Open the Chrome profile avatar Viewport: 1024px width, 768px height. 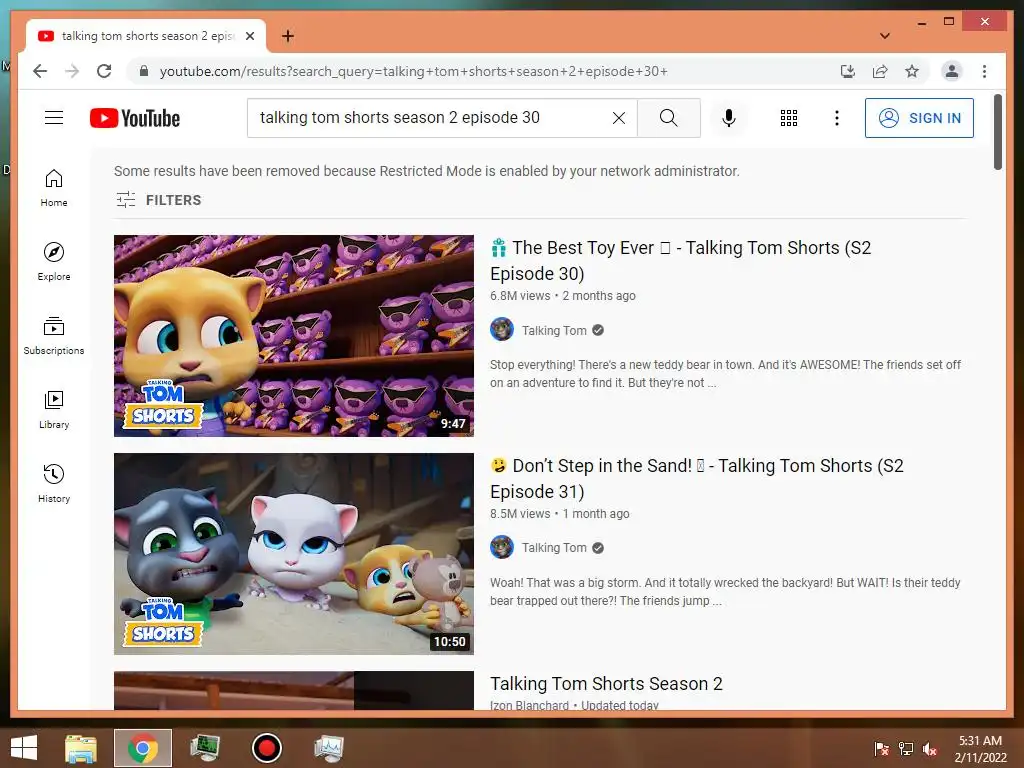(952, 71)
